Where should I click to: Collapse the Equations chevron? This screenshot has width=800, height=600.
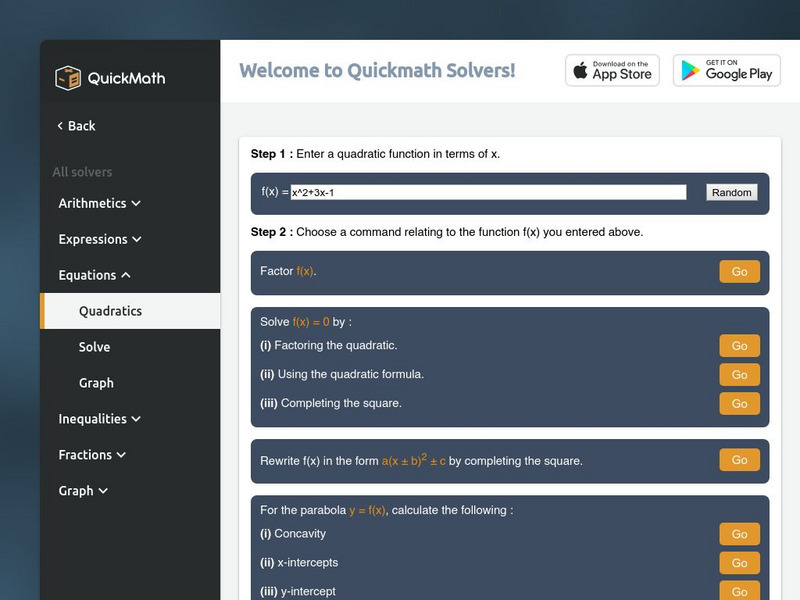[126, 275]
